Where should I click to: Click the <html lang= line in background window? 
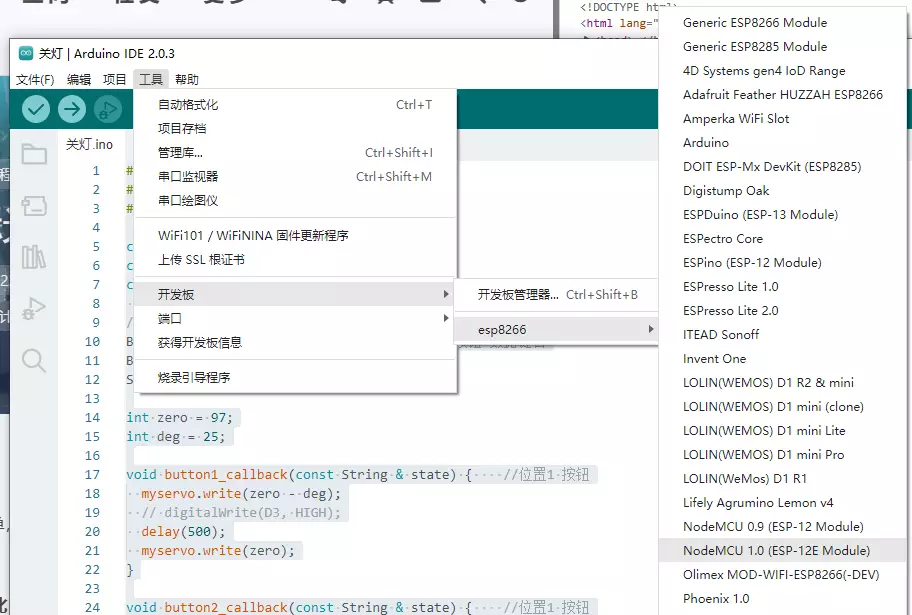[619, 23]
